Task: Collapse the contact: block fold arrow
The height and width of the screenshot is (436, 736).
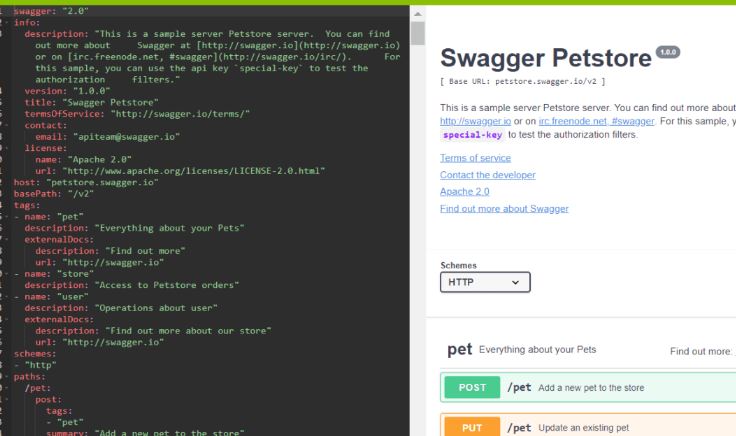Action: [7, 125]
